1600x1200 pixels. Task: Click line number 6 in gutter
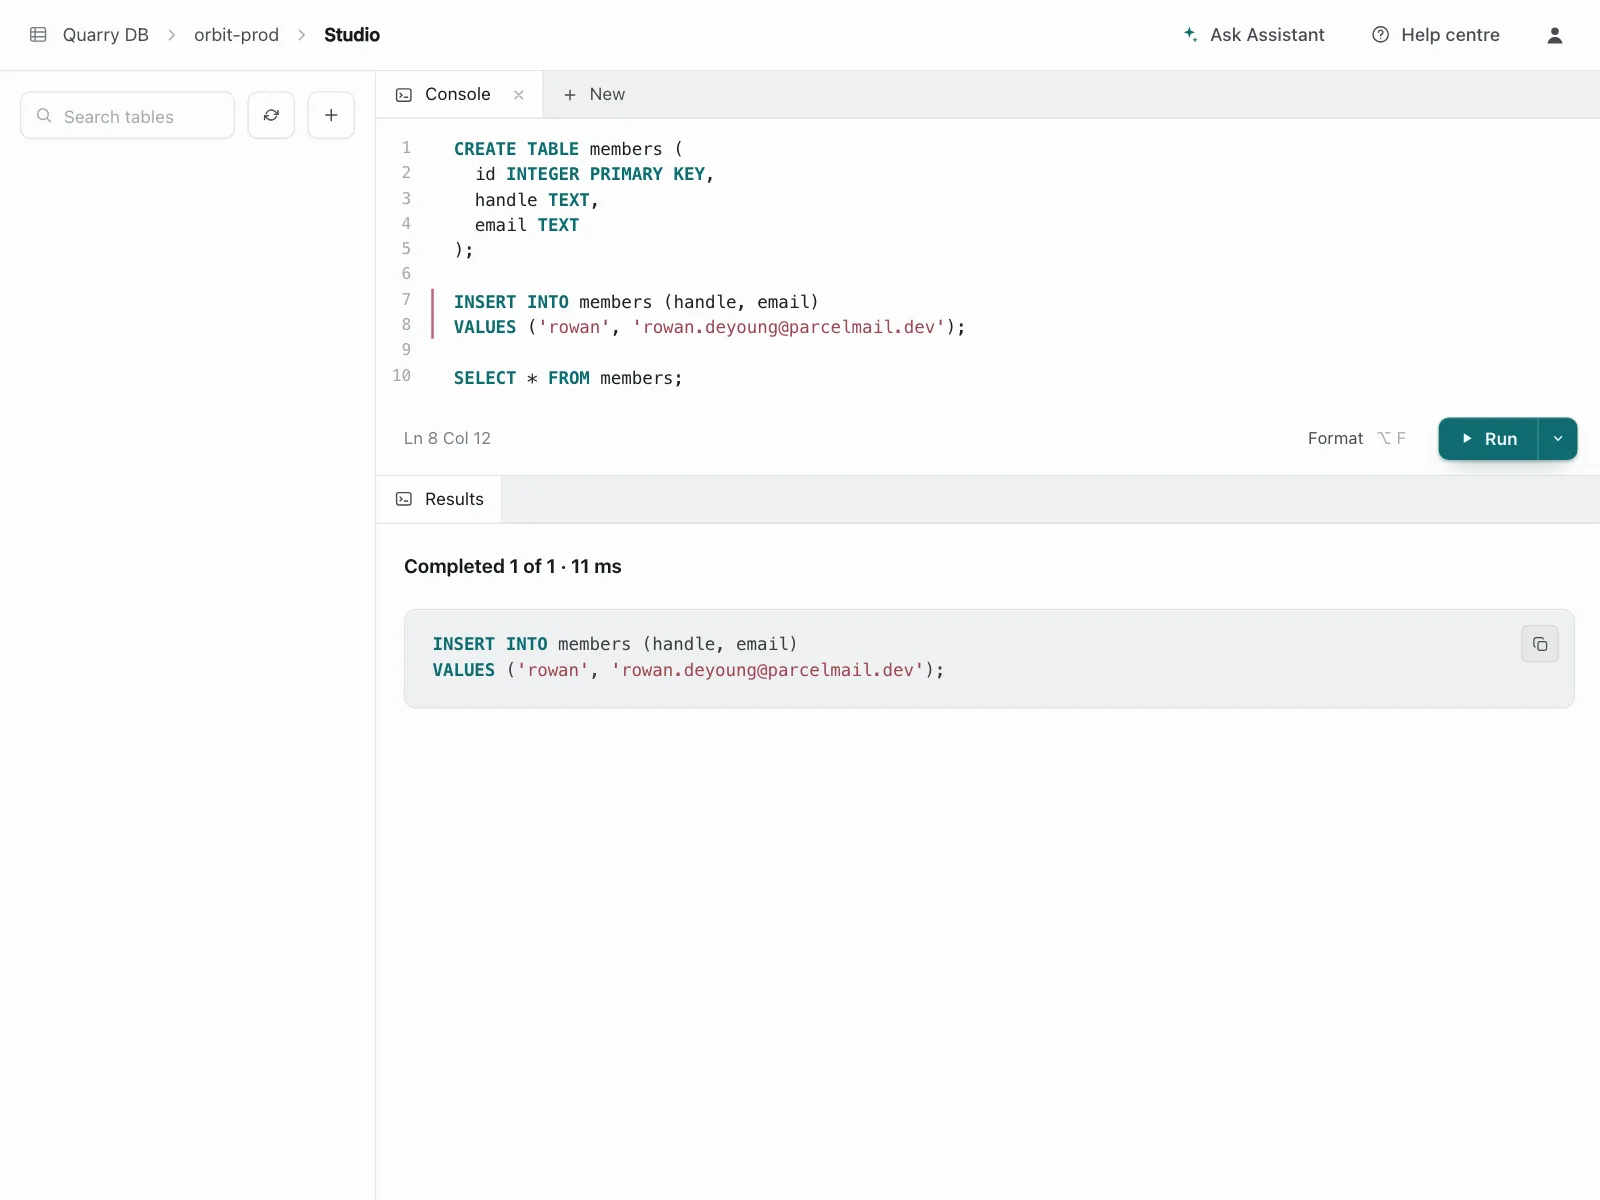406,273
